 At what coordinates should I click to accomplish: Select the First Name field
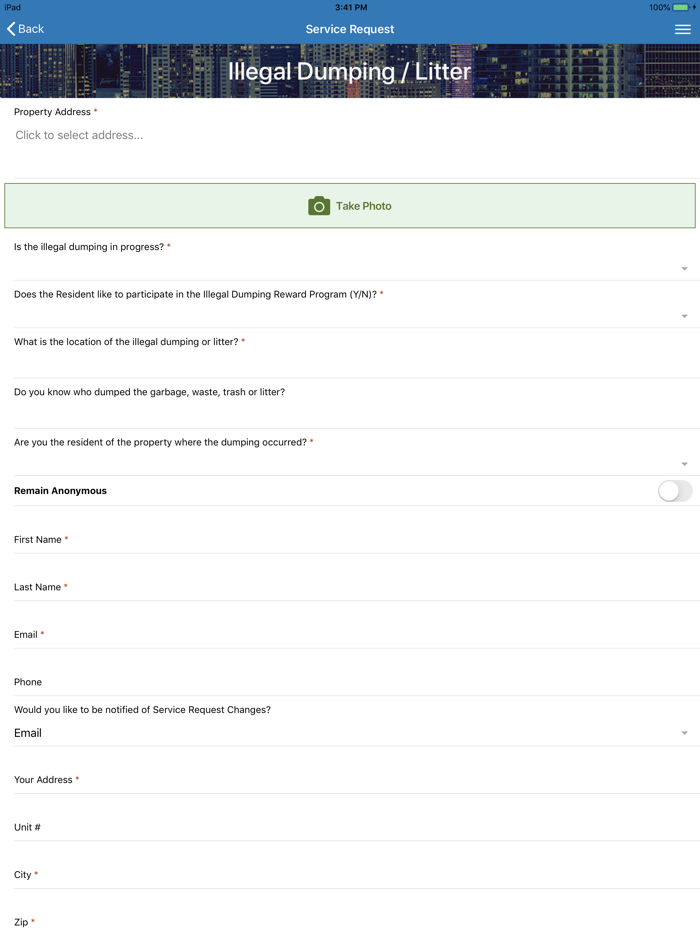click(x=350, y=541)
